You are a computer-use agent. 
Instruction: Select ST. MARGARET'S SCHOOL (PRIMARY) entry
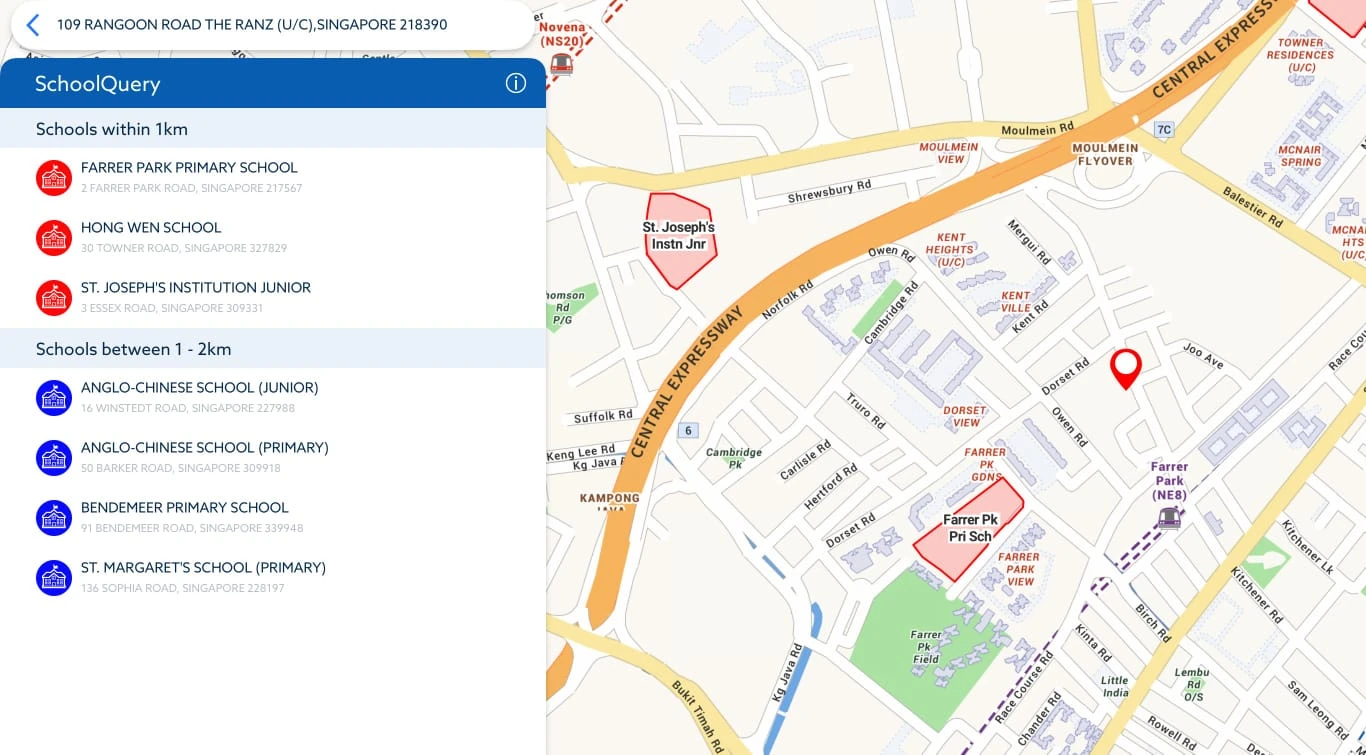pyautogui.click(x=273, y=578)
